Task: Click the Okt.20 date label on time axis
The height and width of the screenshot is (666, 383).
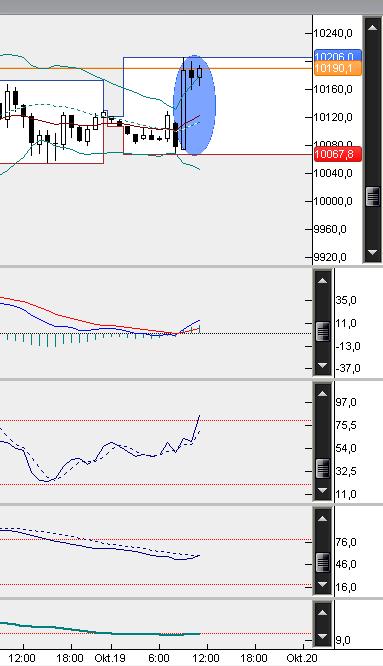Action: tap(302, 658)
